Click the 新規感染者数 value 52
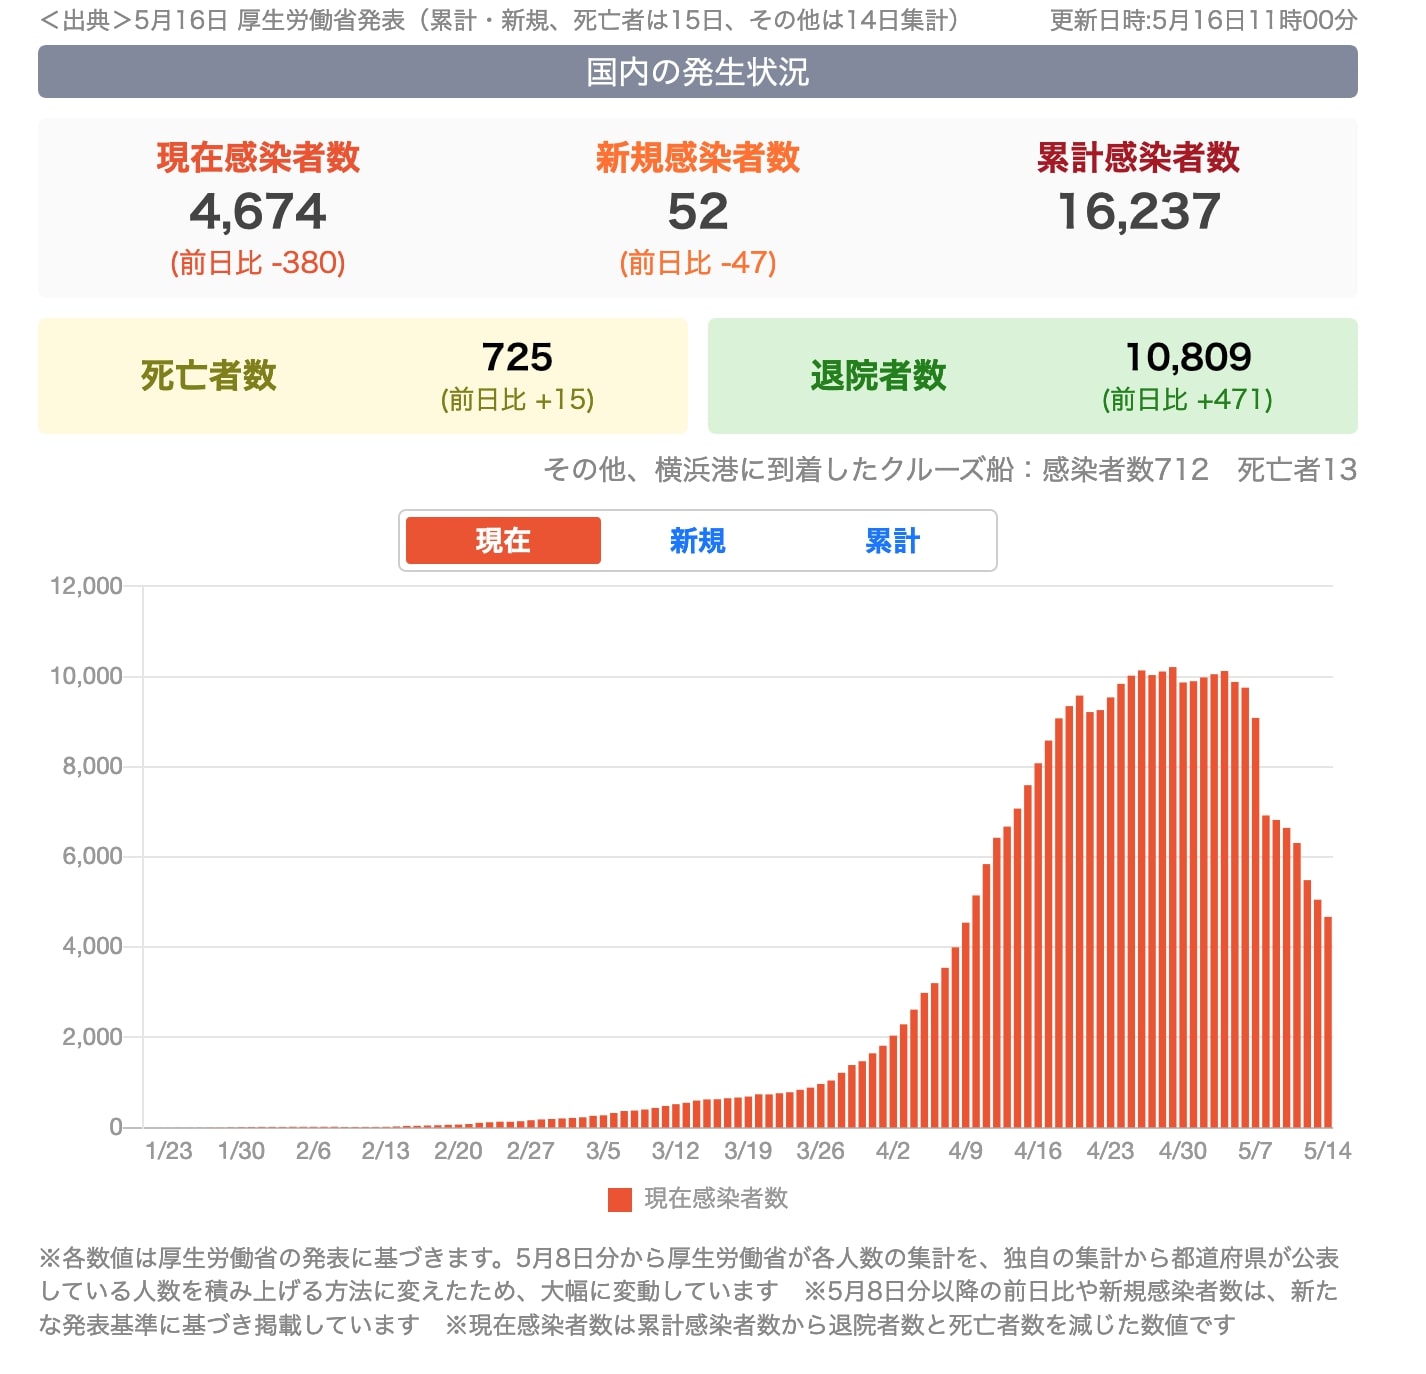 click(x=698, y=212)
